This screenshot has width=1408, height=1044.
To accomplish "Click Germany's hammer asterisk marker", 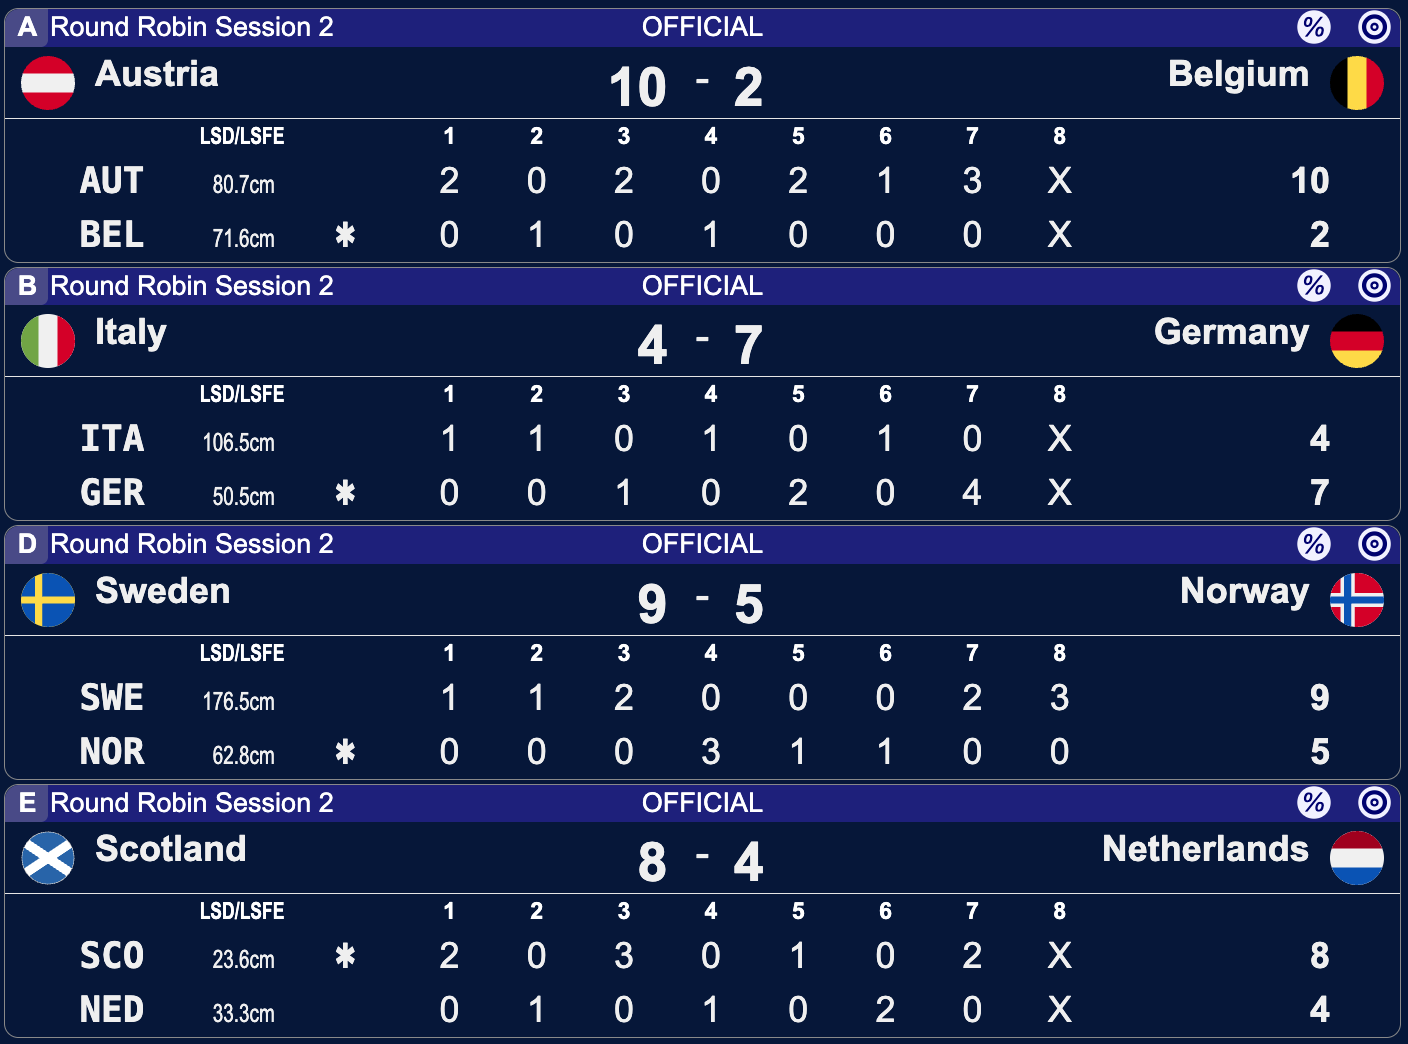I will tap(345, 493).
